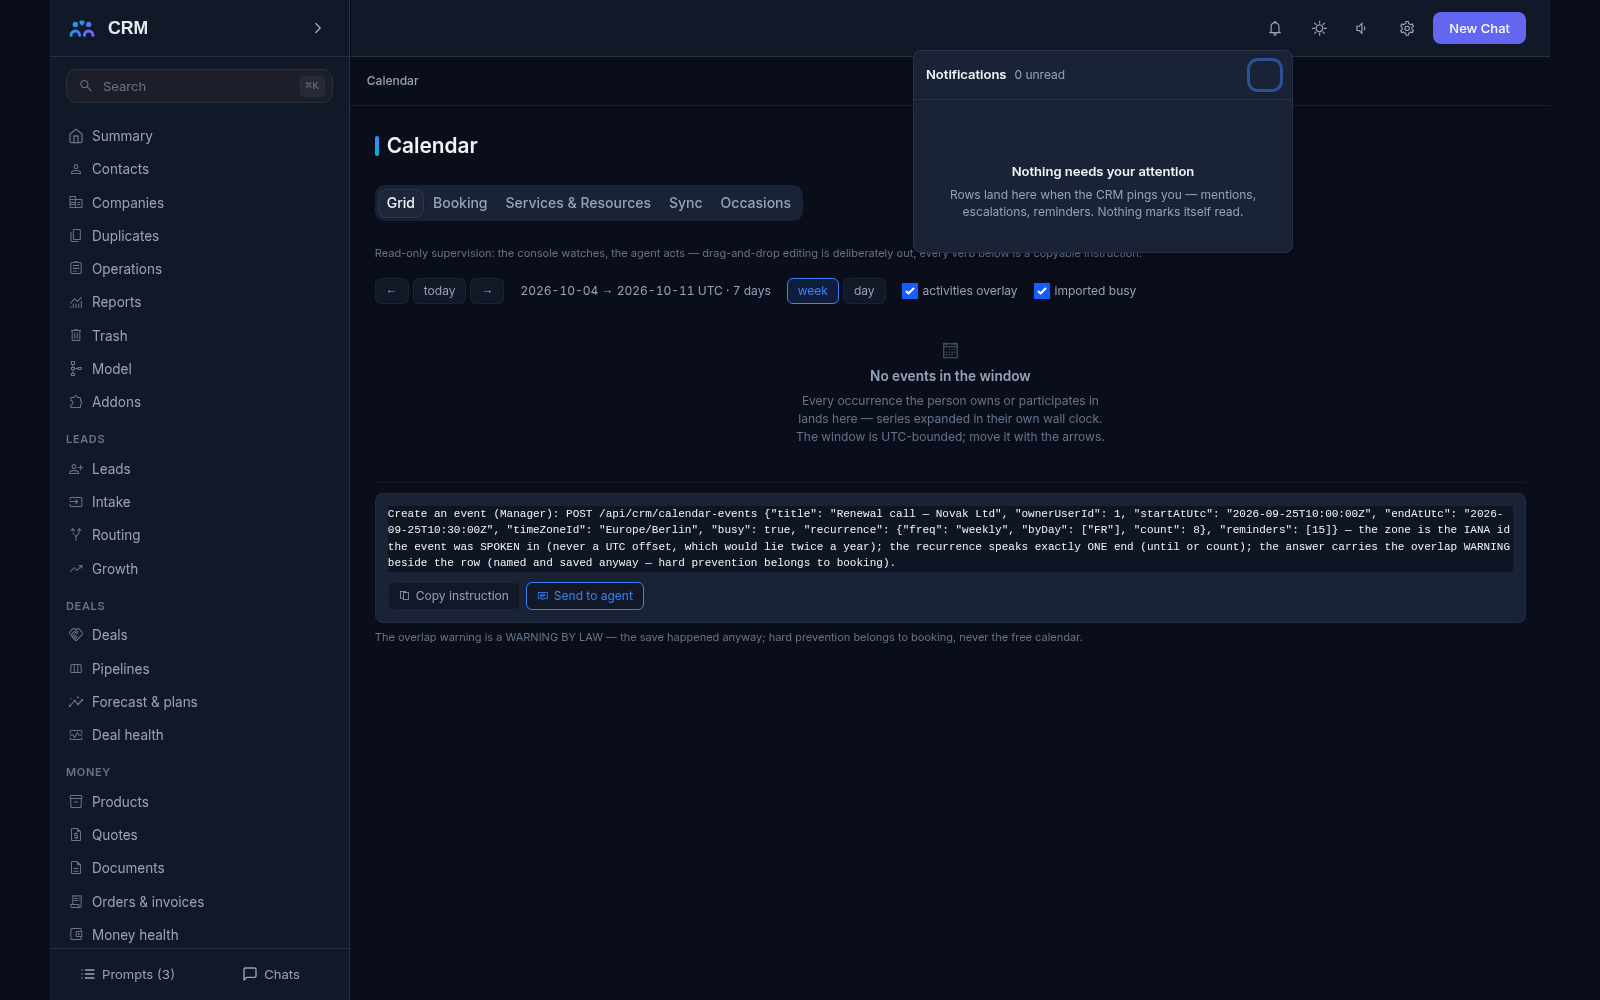Open Reports from the sidebar
The height and width of the screenshot is (1000, 1600).
click(x=199, y=302)
